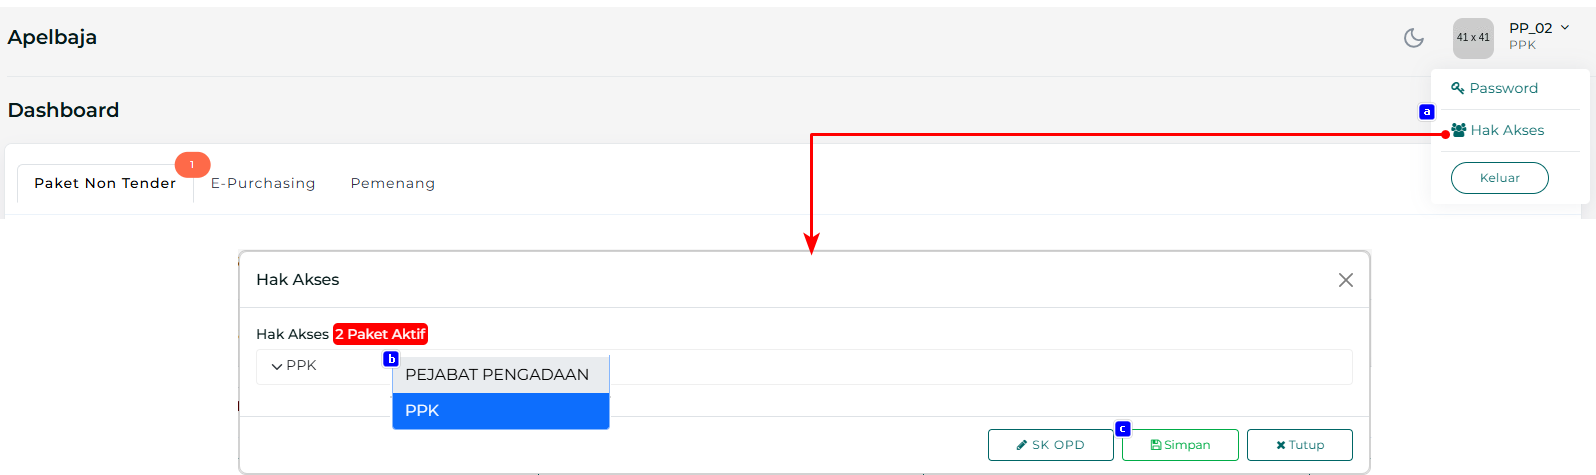The height and width of the screenshot is (475, 1596).
Task: Click the key icon beside Password
Action: [x=1458, y=88]
